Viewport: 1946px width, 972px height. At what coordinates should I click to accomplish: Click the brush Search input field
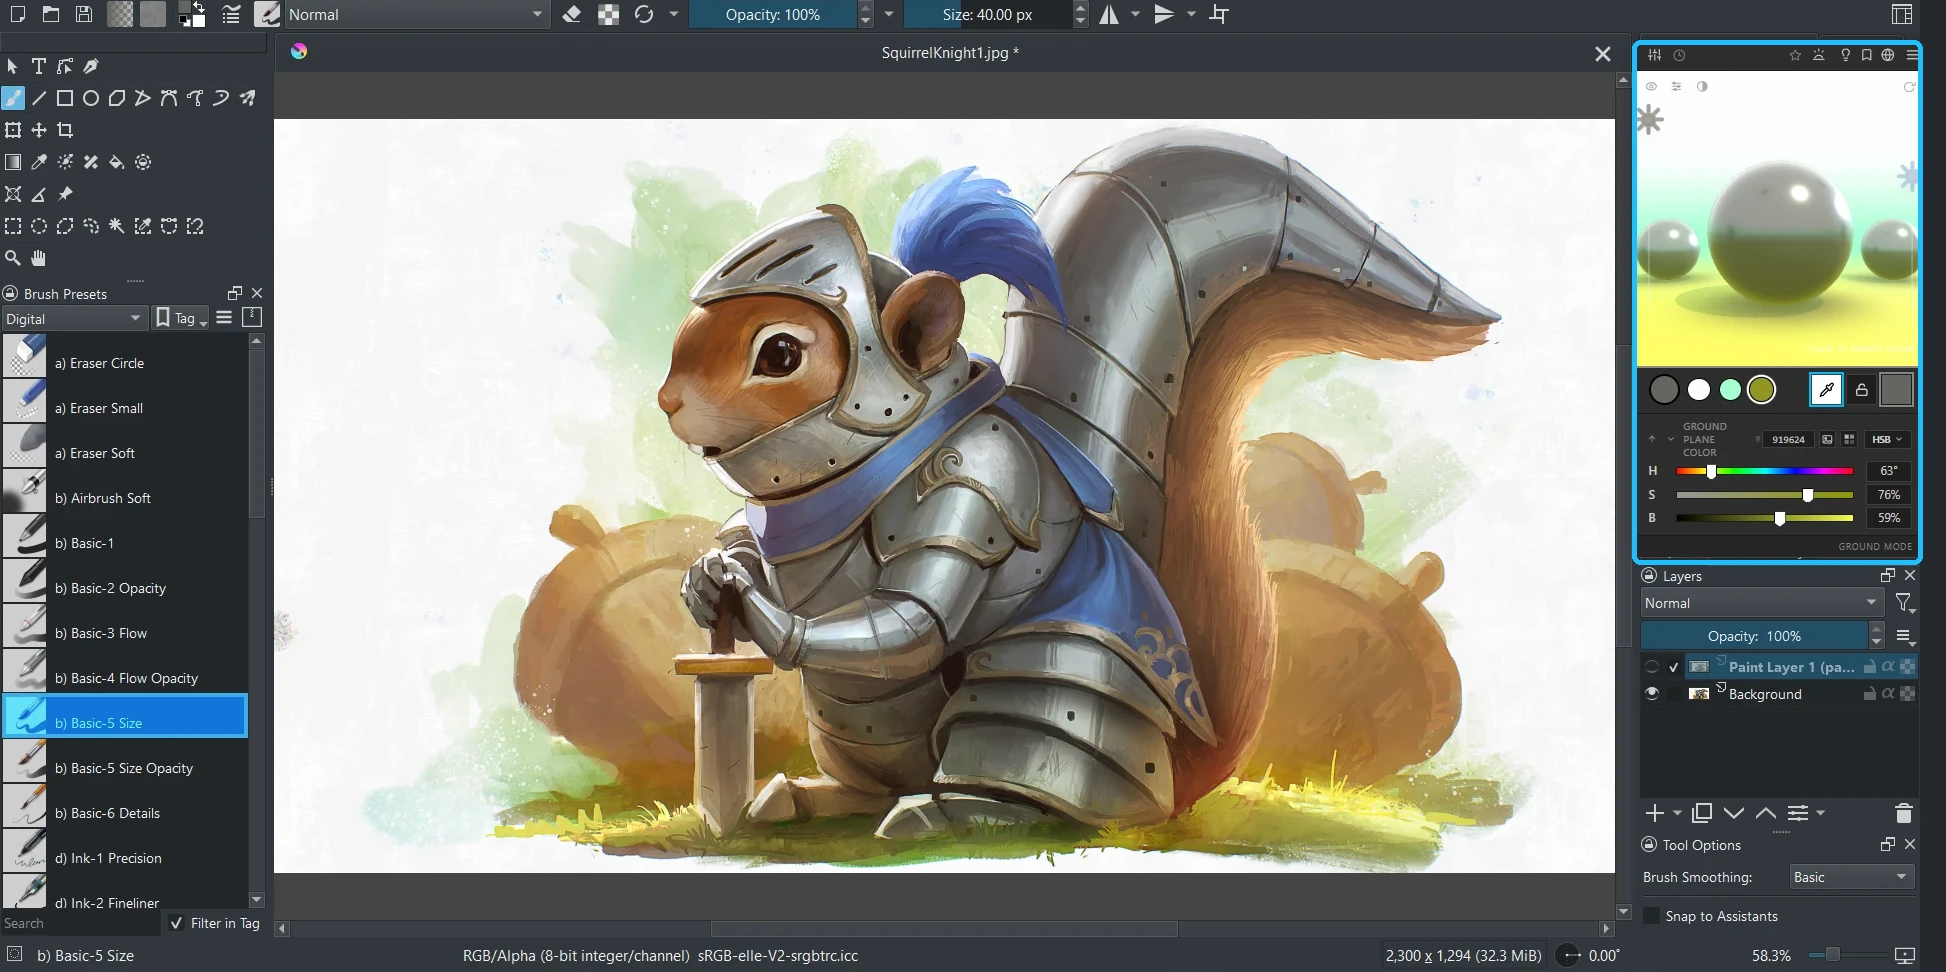tap(80, 923)
